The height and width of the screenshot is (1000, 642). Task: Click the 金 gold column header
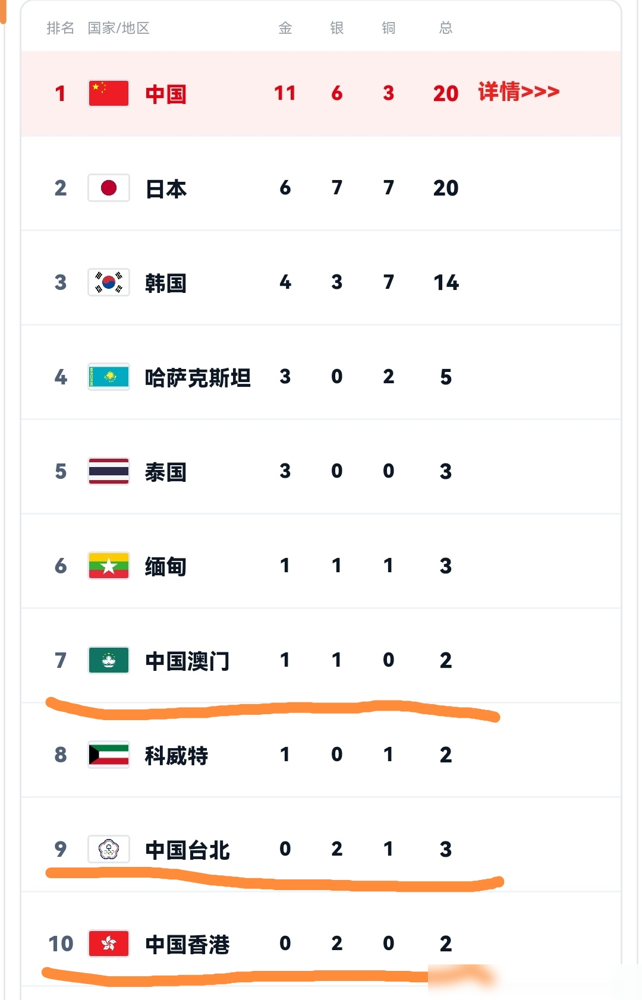point(285,28)
